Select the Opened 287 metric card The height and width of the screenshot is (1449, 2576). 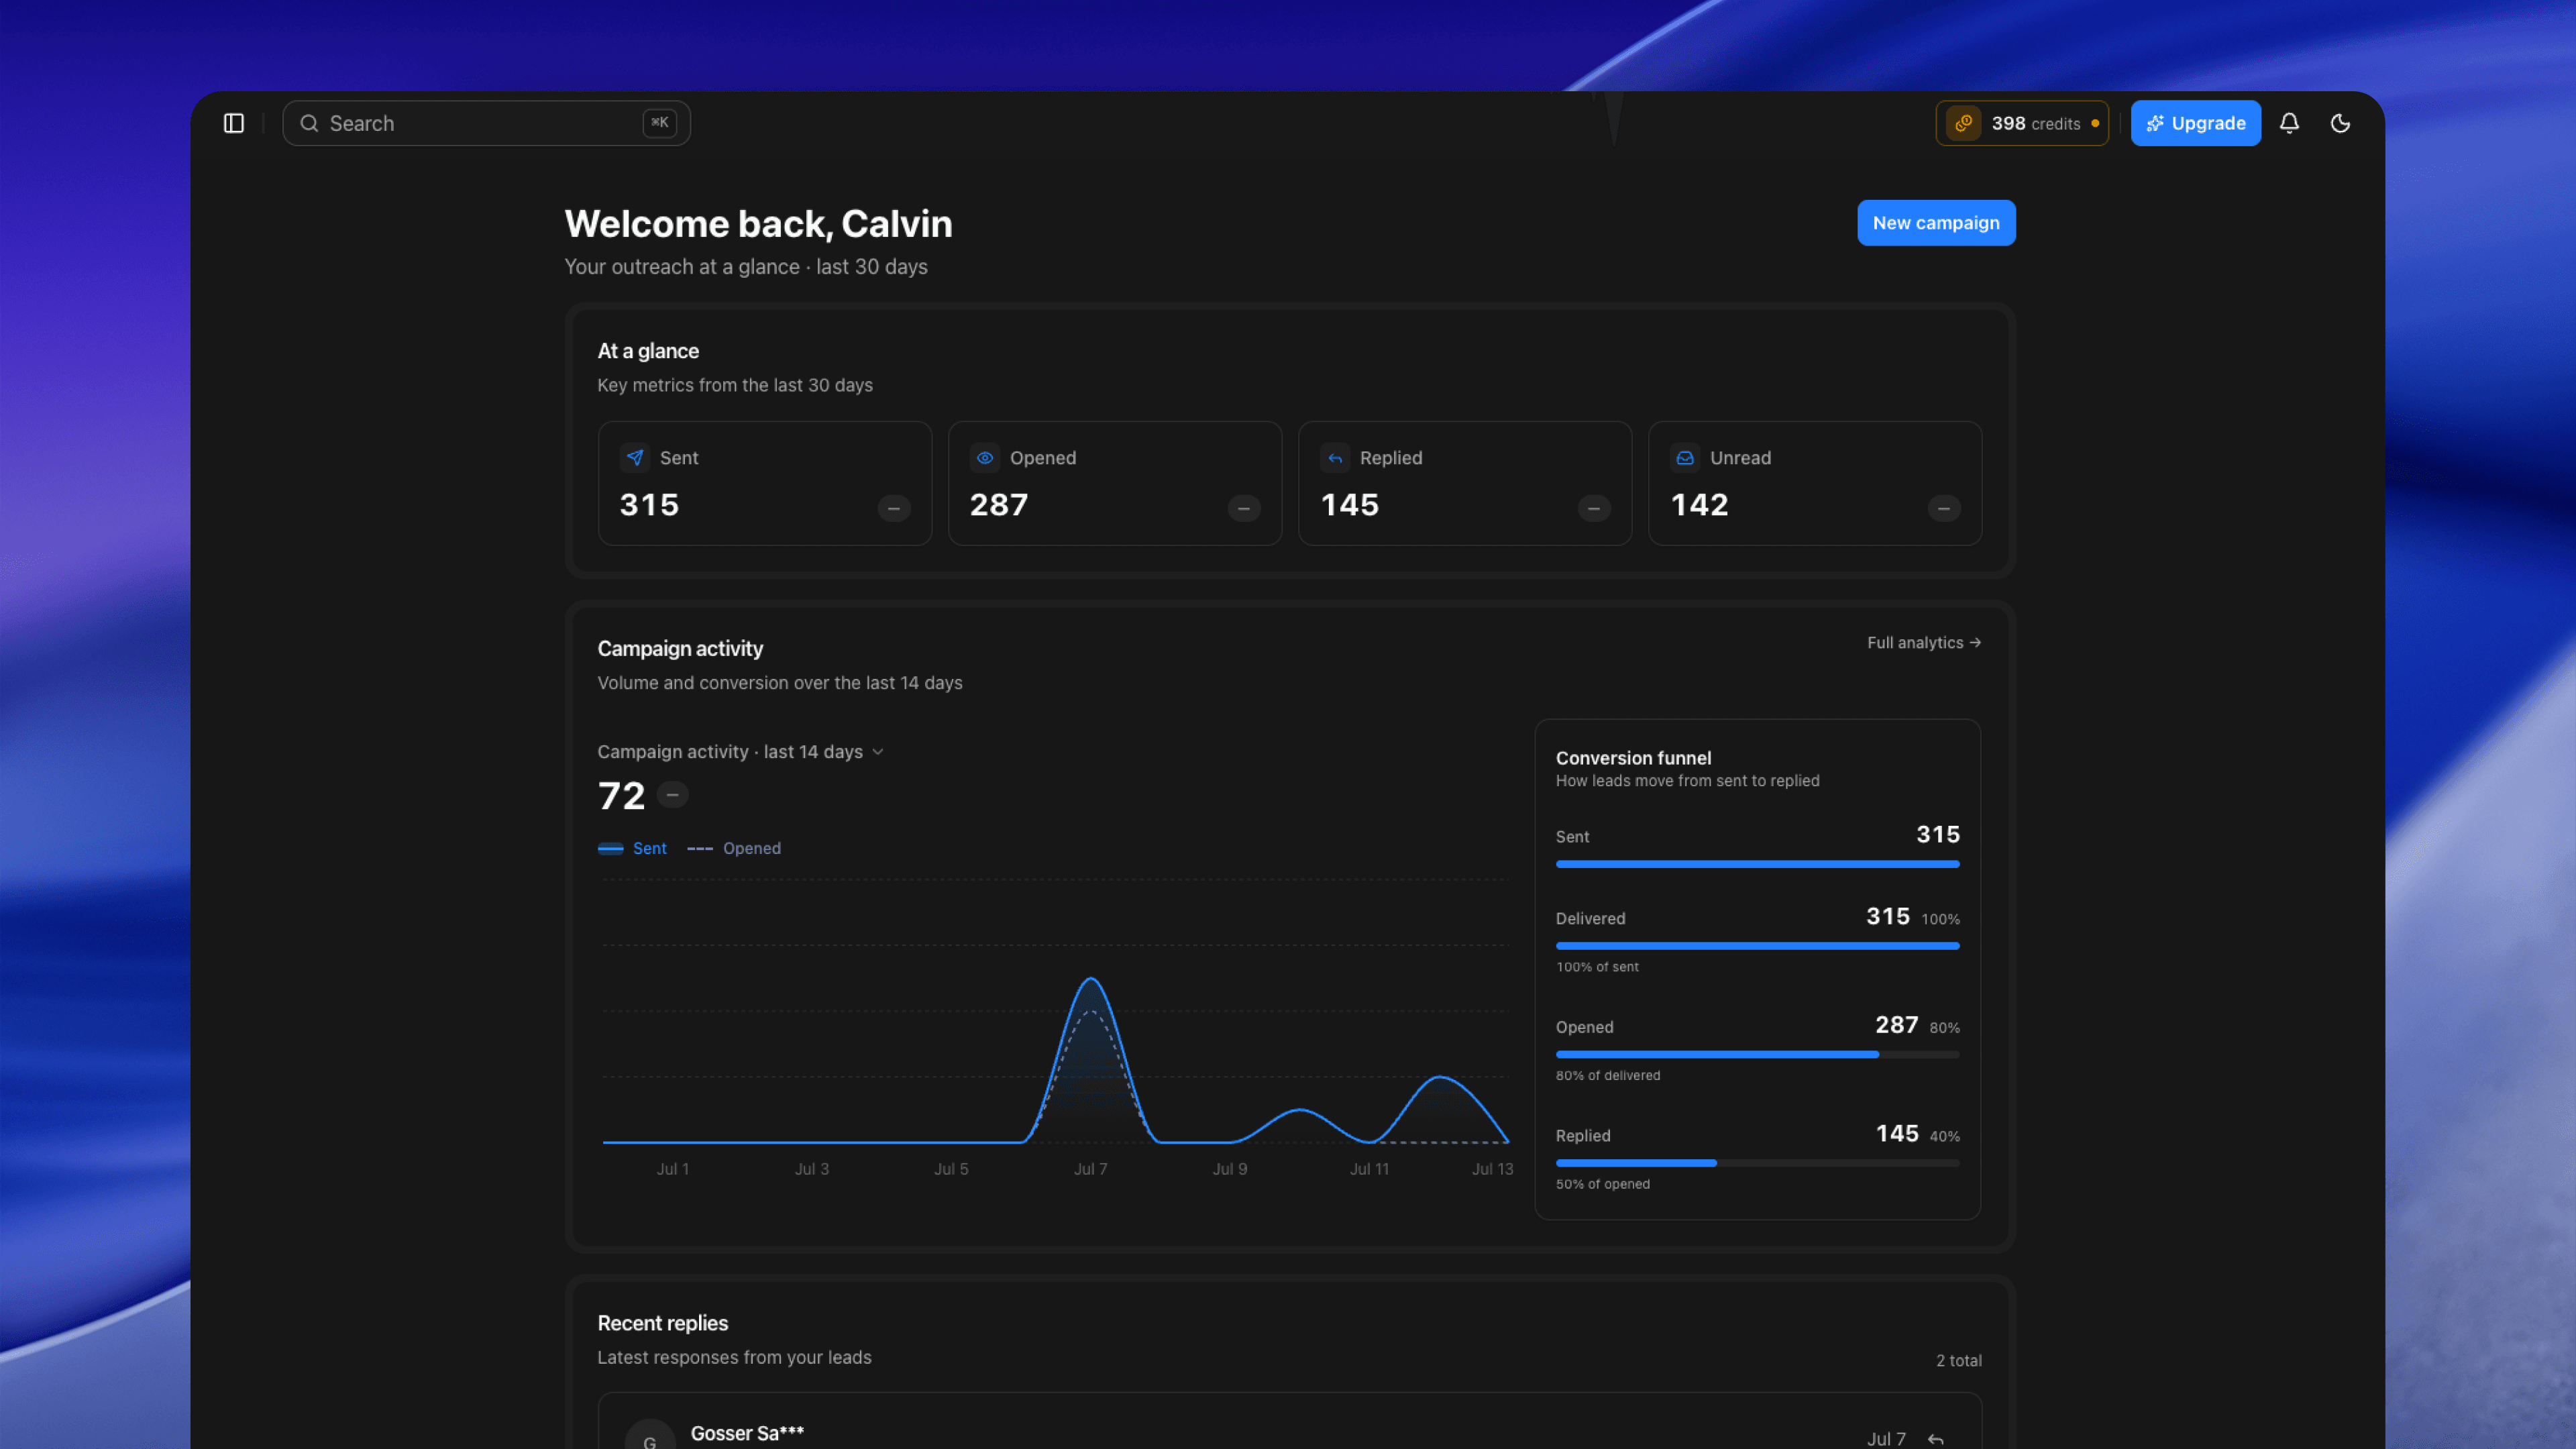coord(1115,483)
